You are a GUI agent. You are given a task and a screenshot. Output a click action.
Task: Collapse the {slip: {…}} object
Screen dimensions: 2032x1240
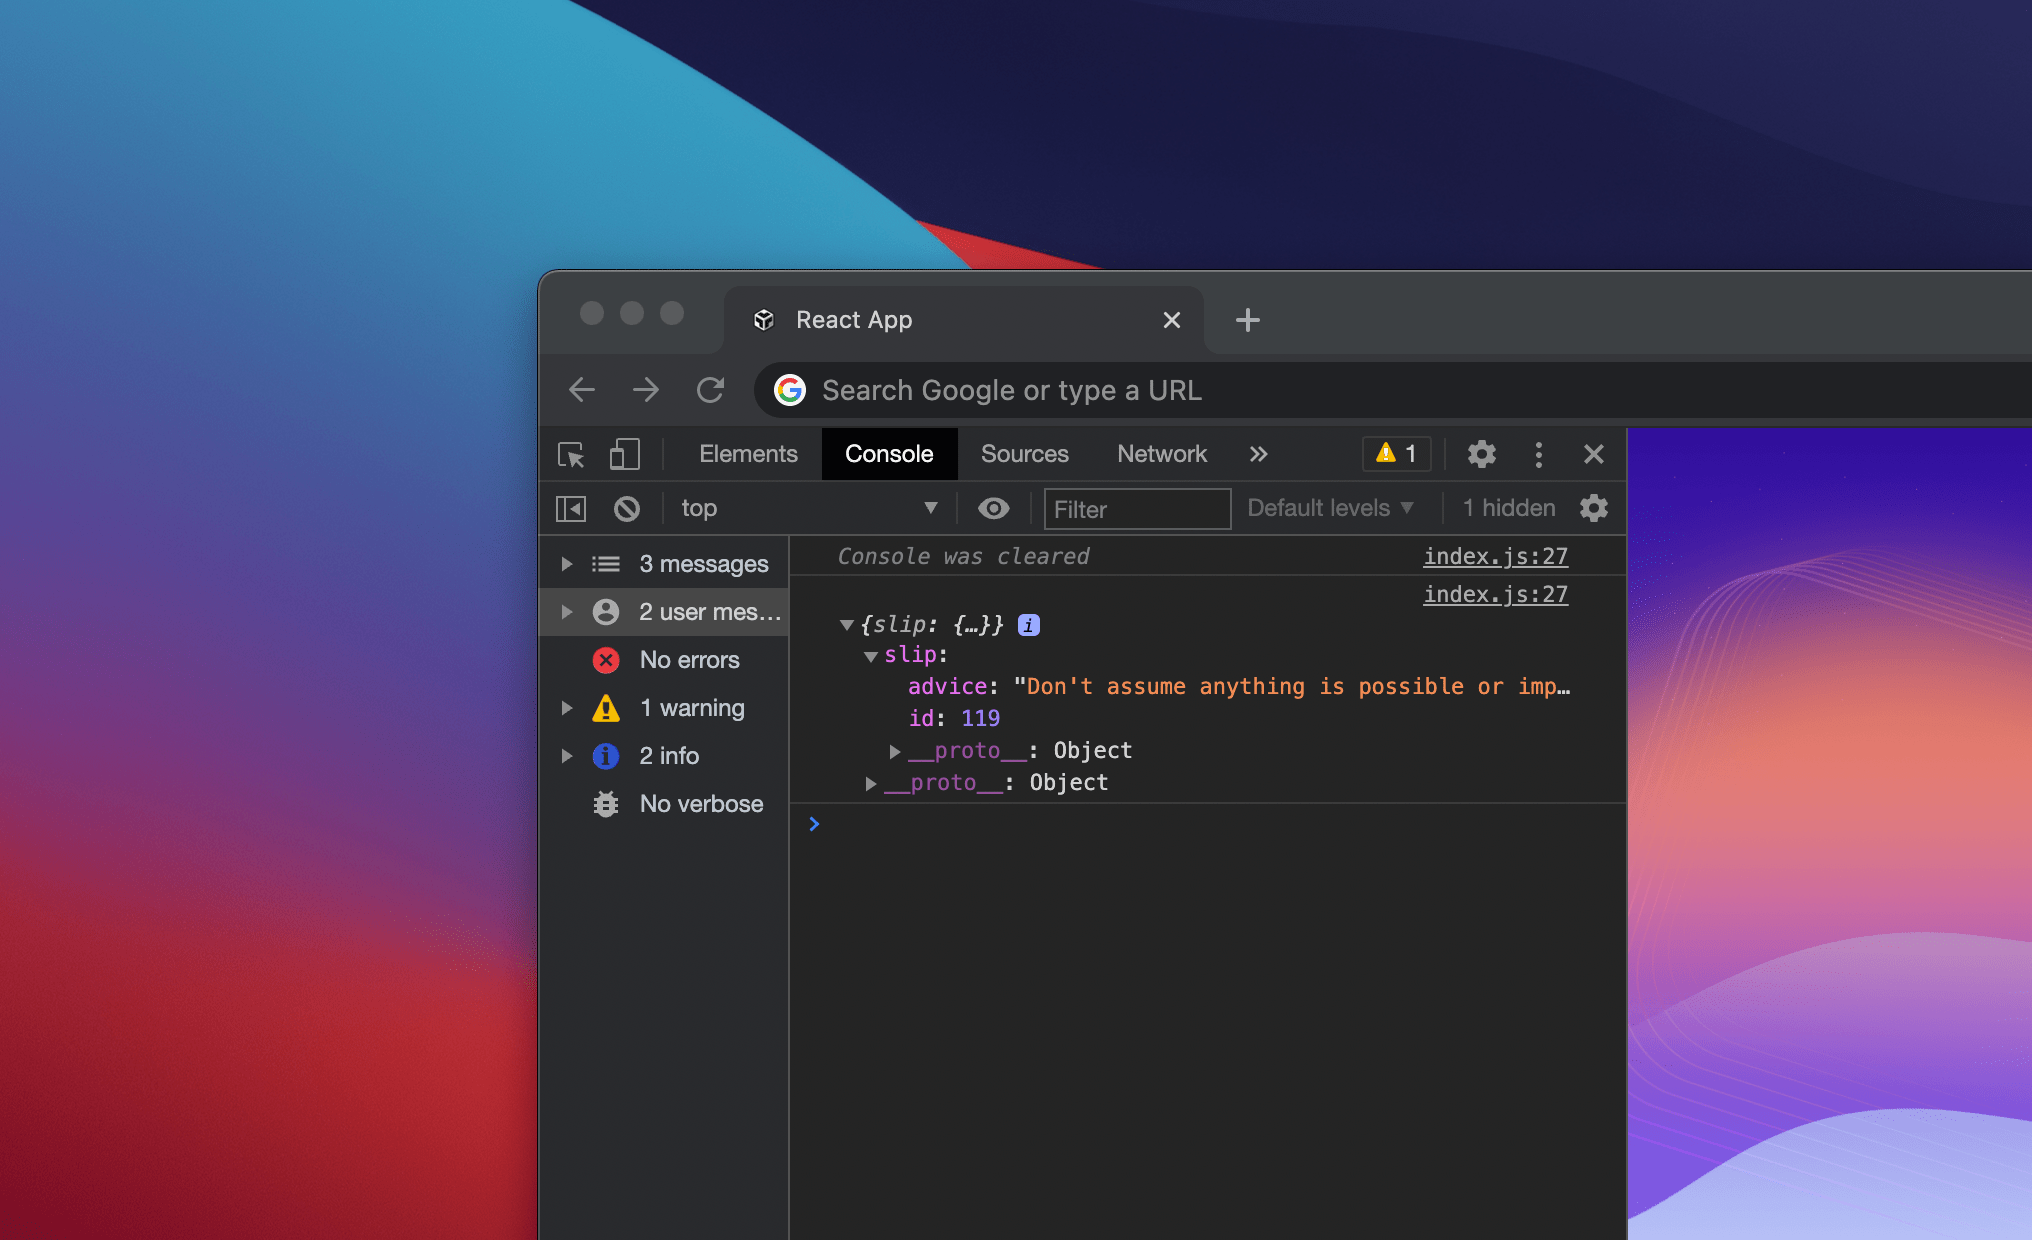tap(846, 625)
